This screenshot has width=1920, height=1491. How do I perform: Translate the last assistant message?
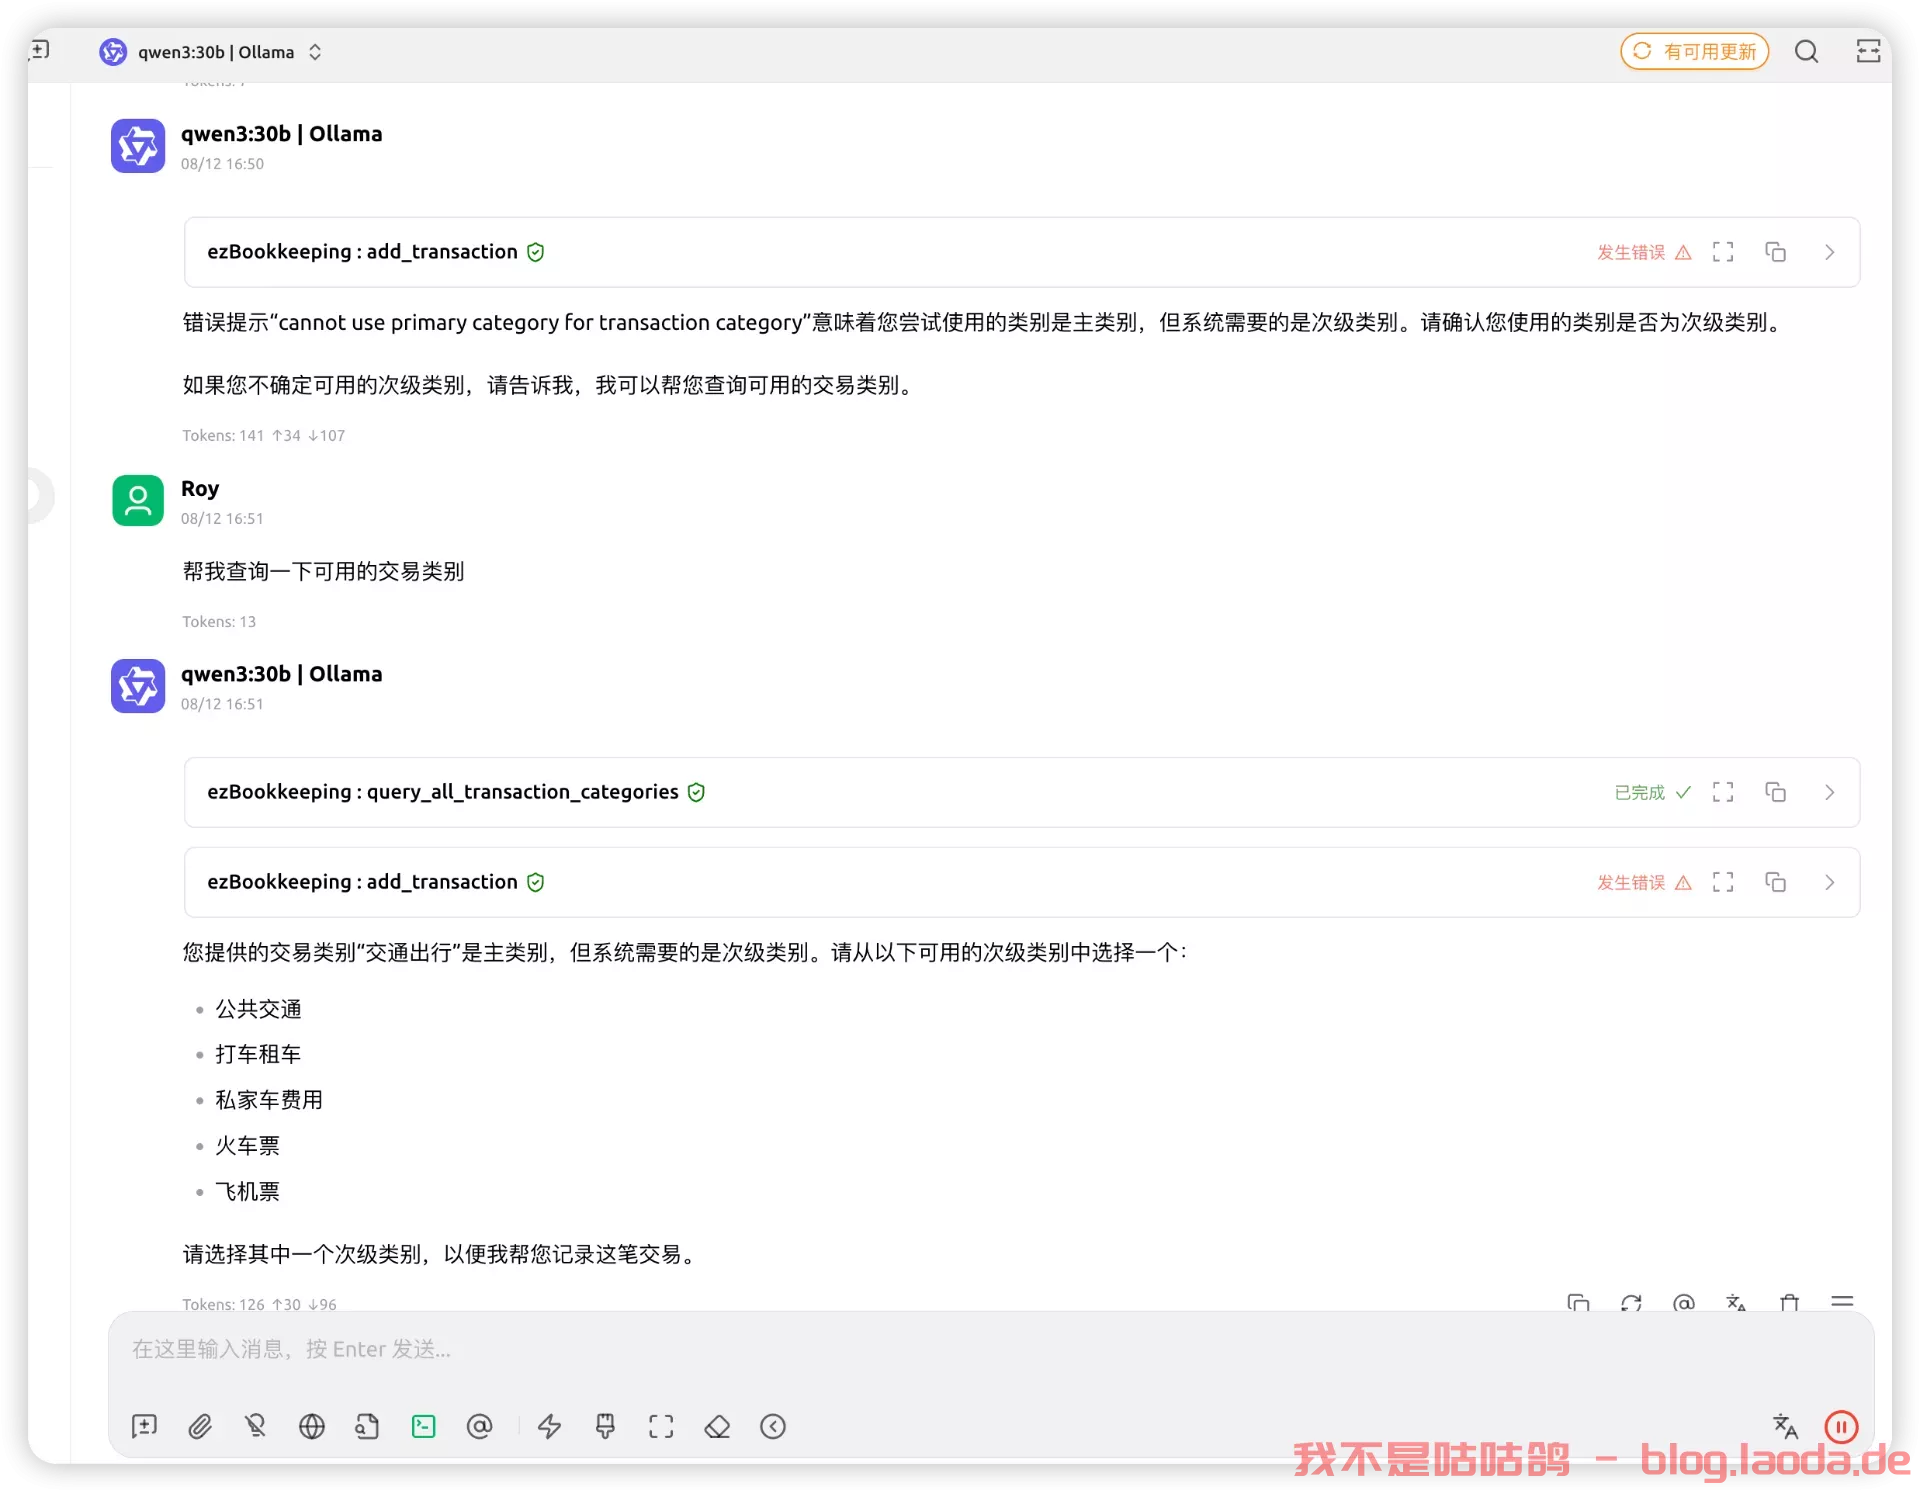[x=1736, y=1303]
